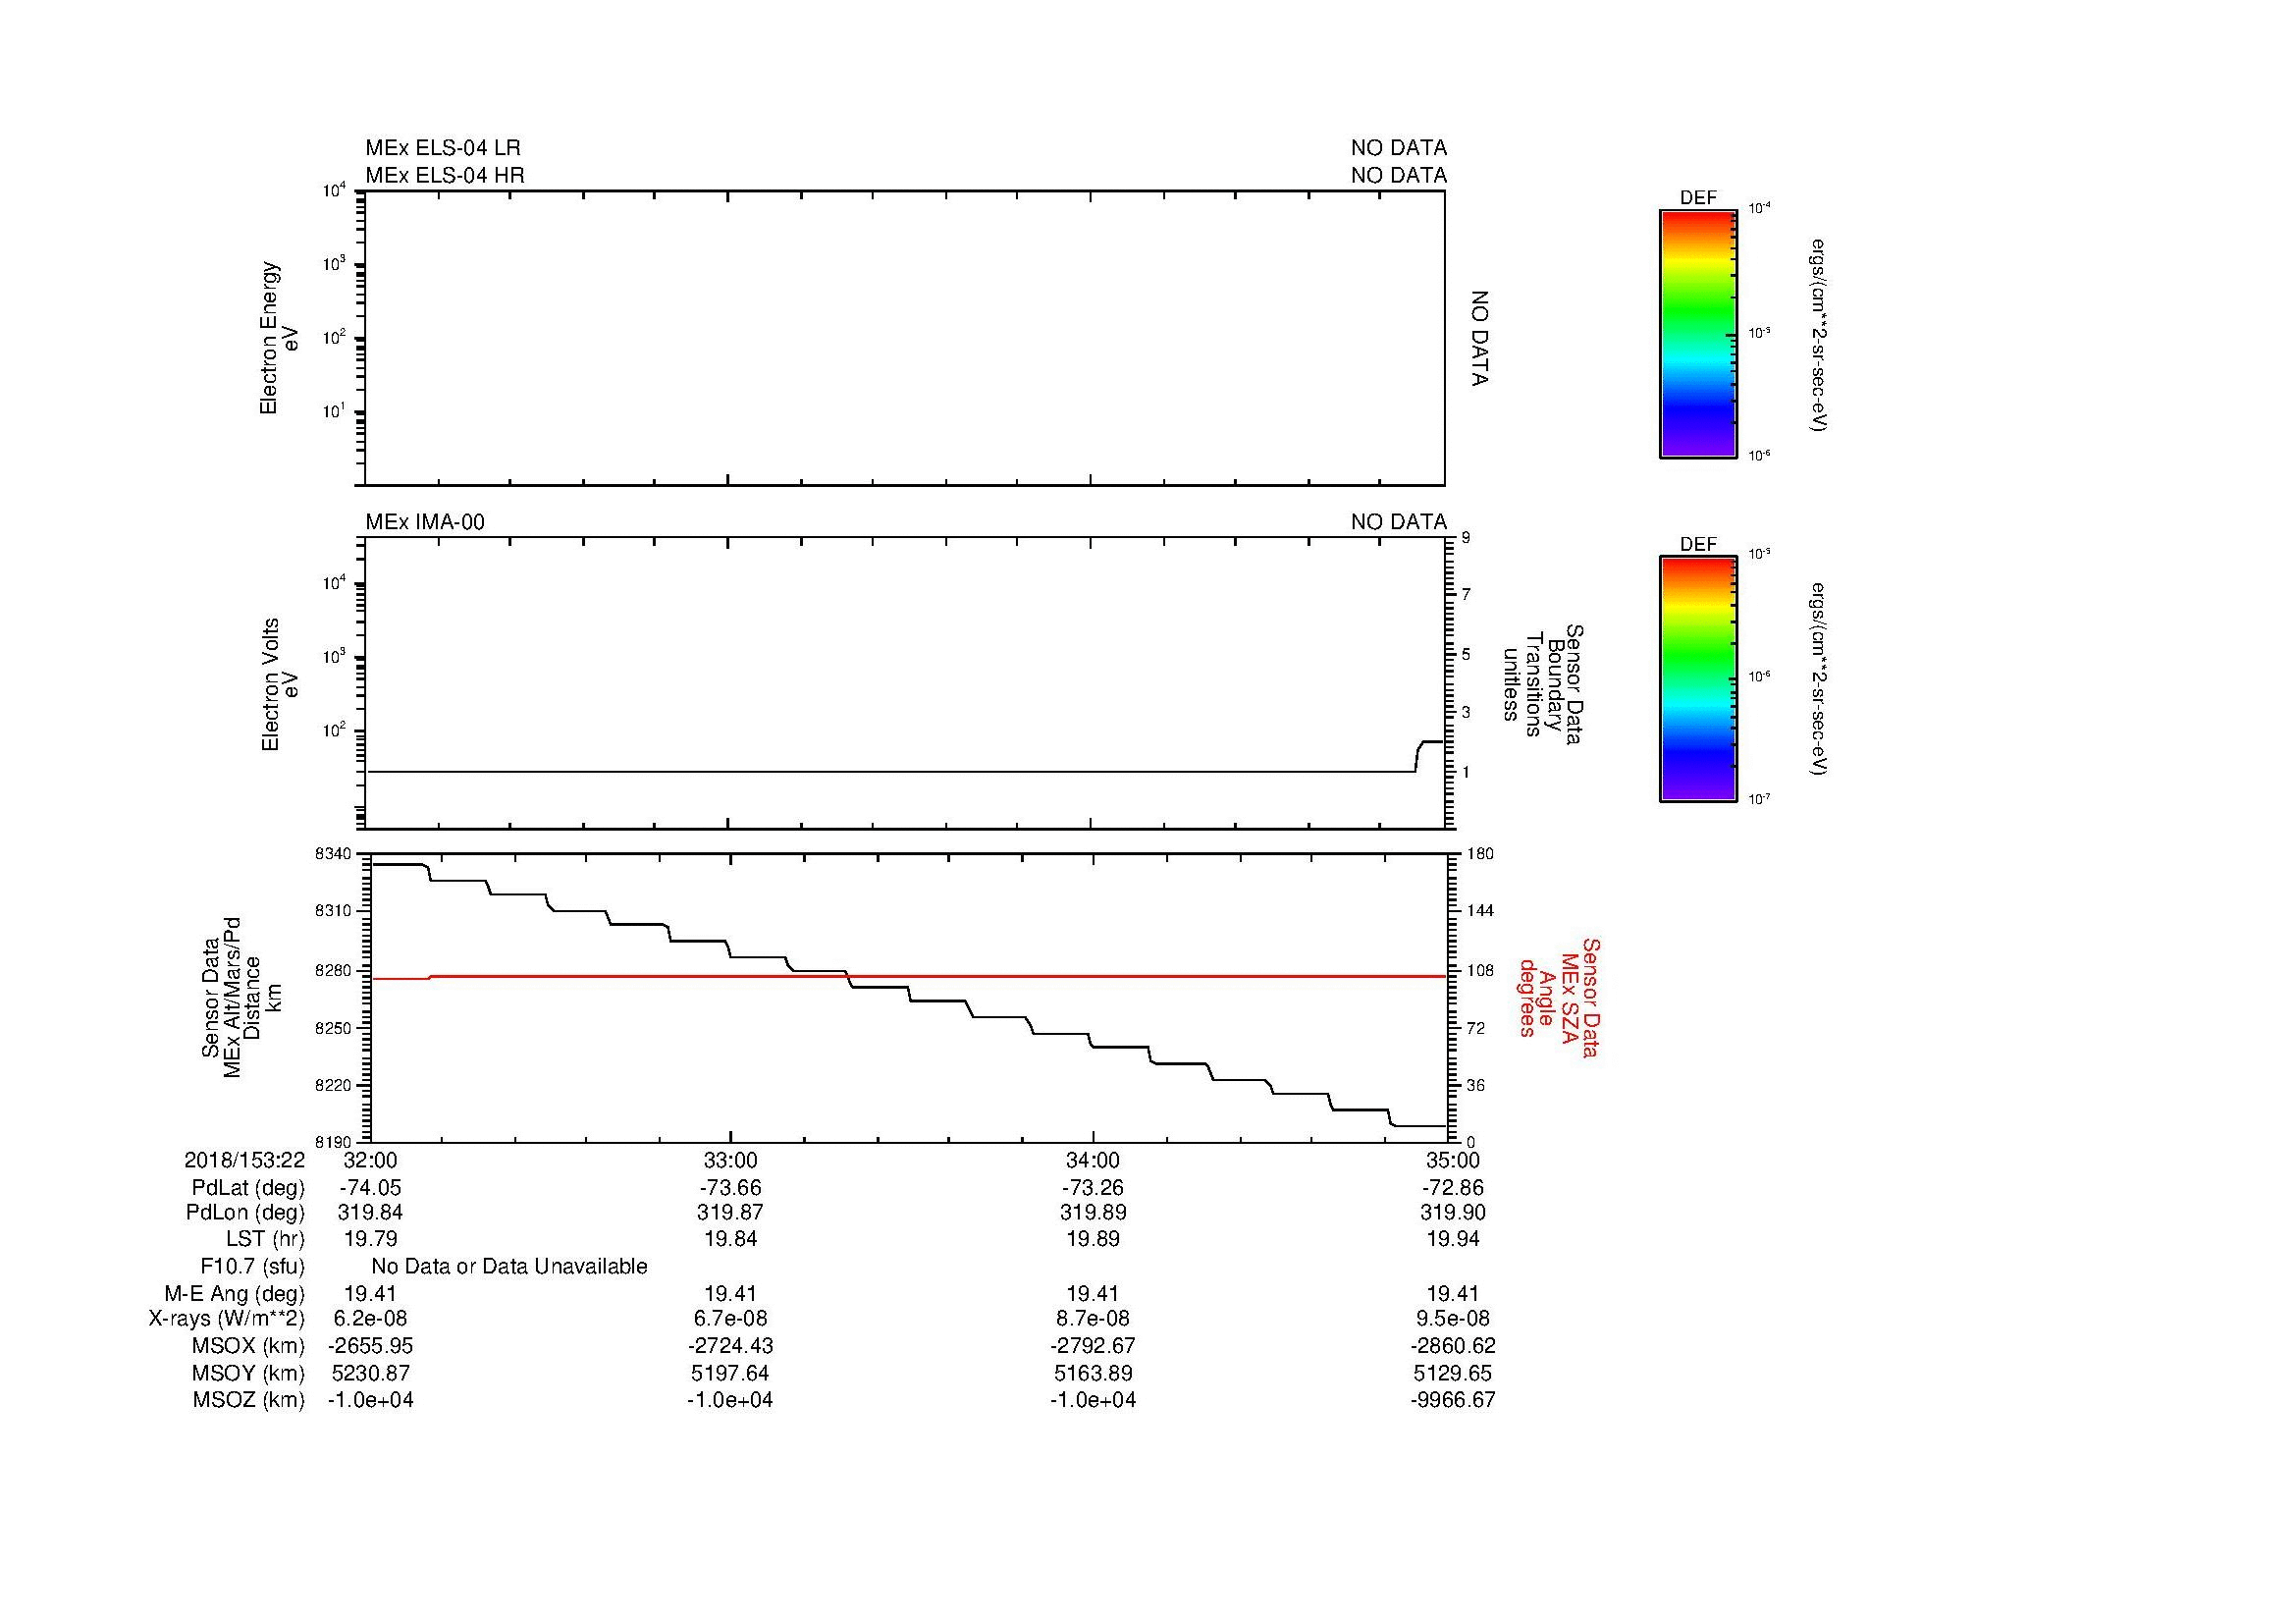The width and height of the screenshot is (2296, 1623).
Task: Click the lower DEF color bar
Action: (x=1697, y=680)
